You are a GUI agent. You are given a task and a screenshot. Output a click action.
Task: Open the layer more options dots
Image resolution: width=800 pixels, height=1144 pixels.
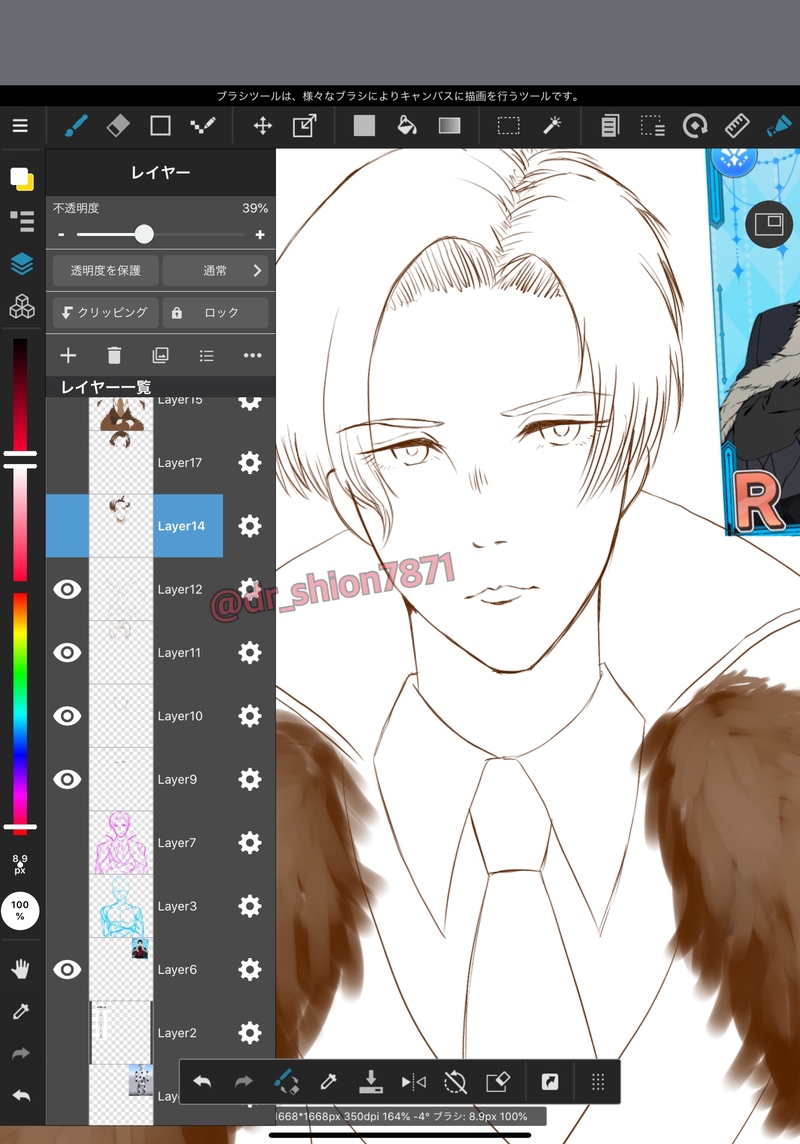pos(252,355)
